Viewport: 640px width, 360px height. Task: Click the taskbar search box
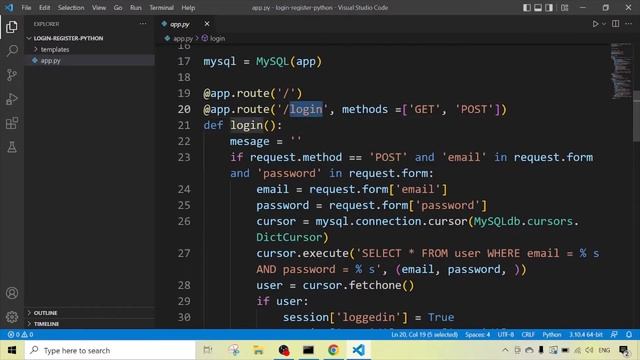click(x=110, y=350)
